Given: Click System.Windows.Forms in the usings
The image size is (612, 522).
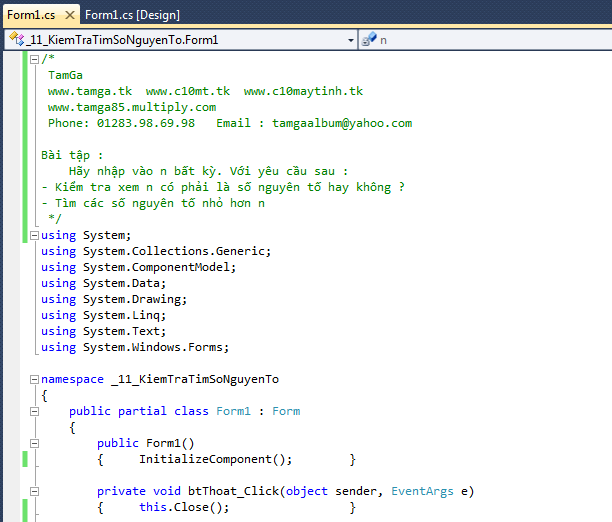Looking at the screenshot, I should coord(153,347).
